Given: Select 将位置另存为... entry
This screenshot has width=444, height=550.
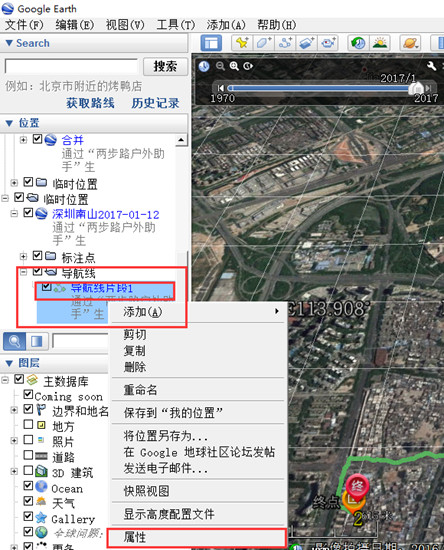Looking at the screenshot, I should (x=199, y=436).
